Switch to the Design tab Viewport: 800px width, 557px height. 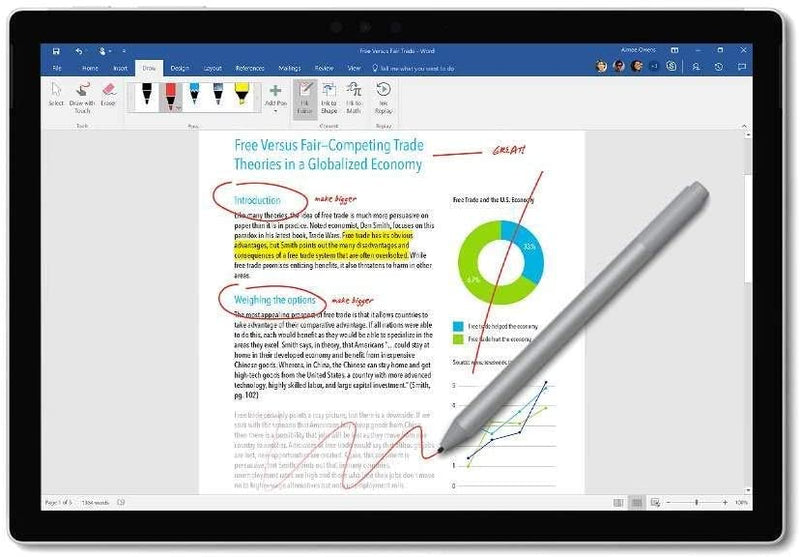pyautogui.click(x=179, y=68)
